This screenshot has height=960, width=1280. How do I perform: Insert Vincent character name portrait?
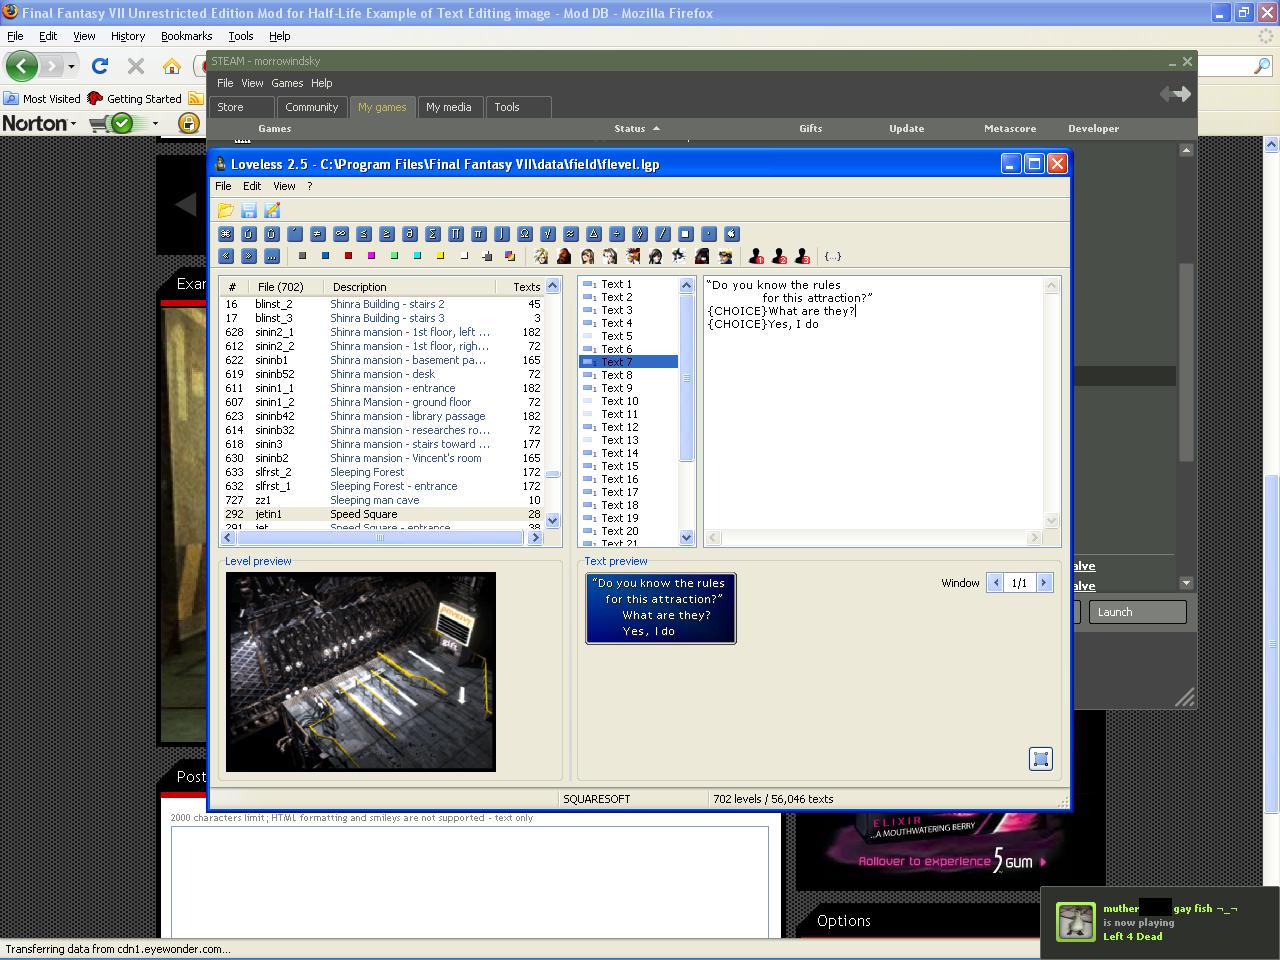coord(702,256)
